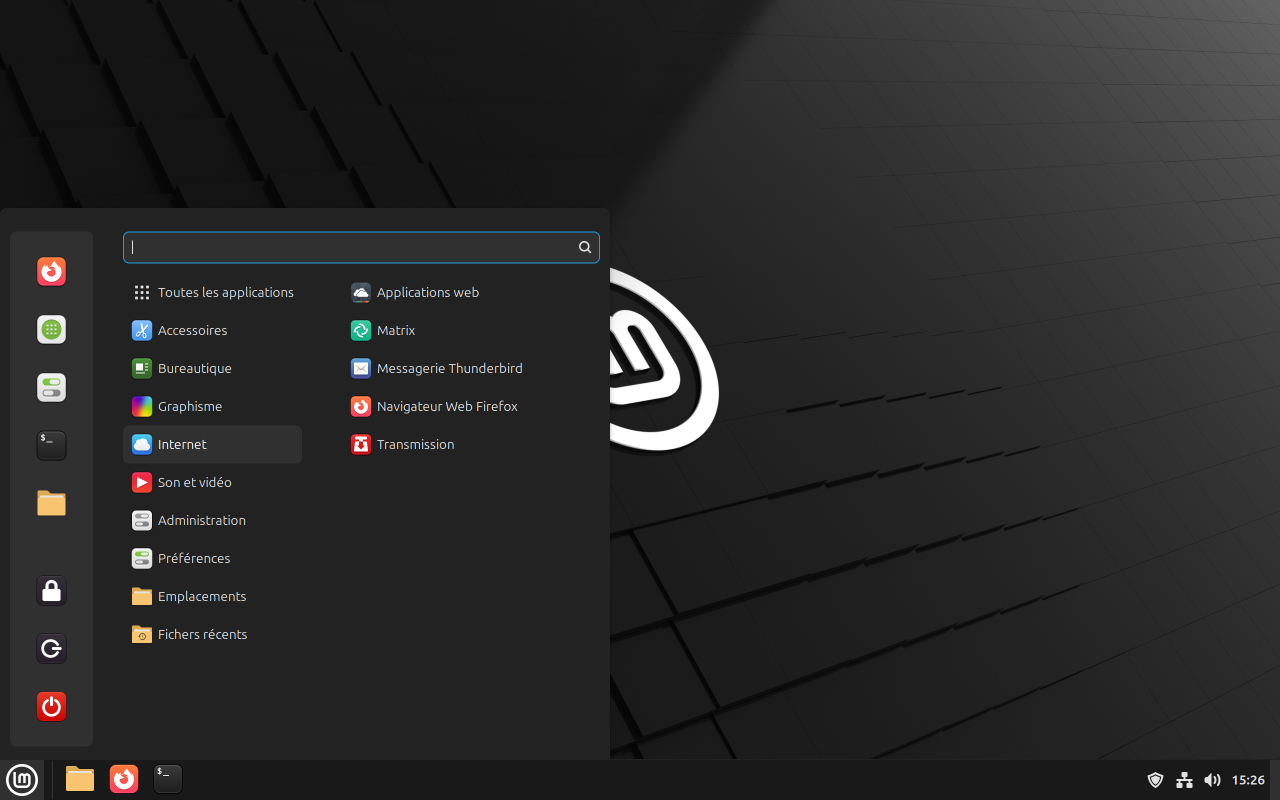Open System Settings from the sidebar

pos(51,387)
